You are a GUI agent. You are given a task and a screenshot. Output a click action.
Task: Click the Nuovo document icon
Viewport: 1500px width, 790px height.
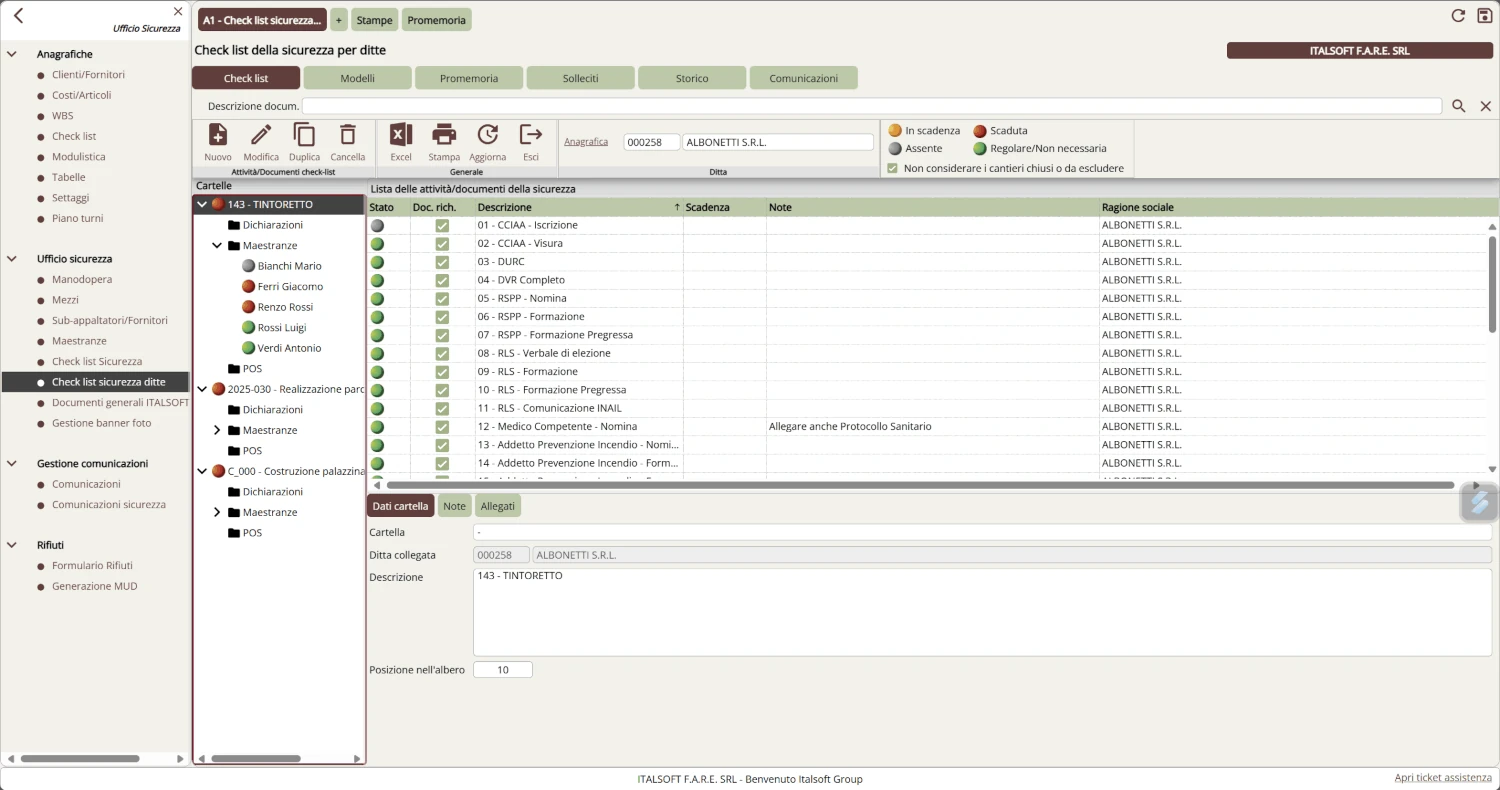pos(217,135)
